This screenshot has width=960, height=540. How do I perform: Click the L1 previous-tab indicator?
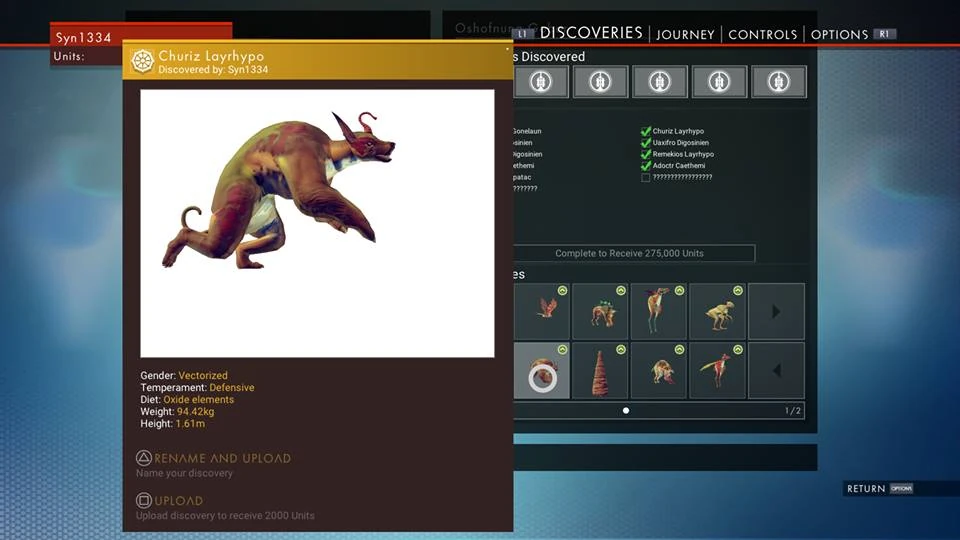(x=522, y=34)
